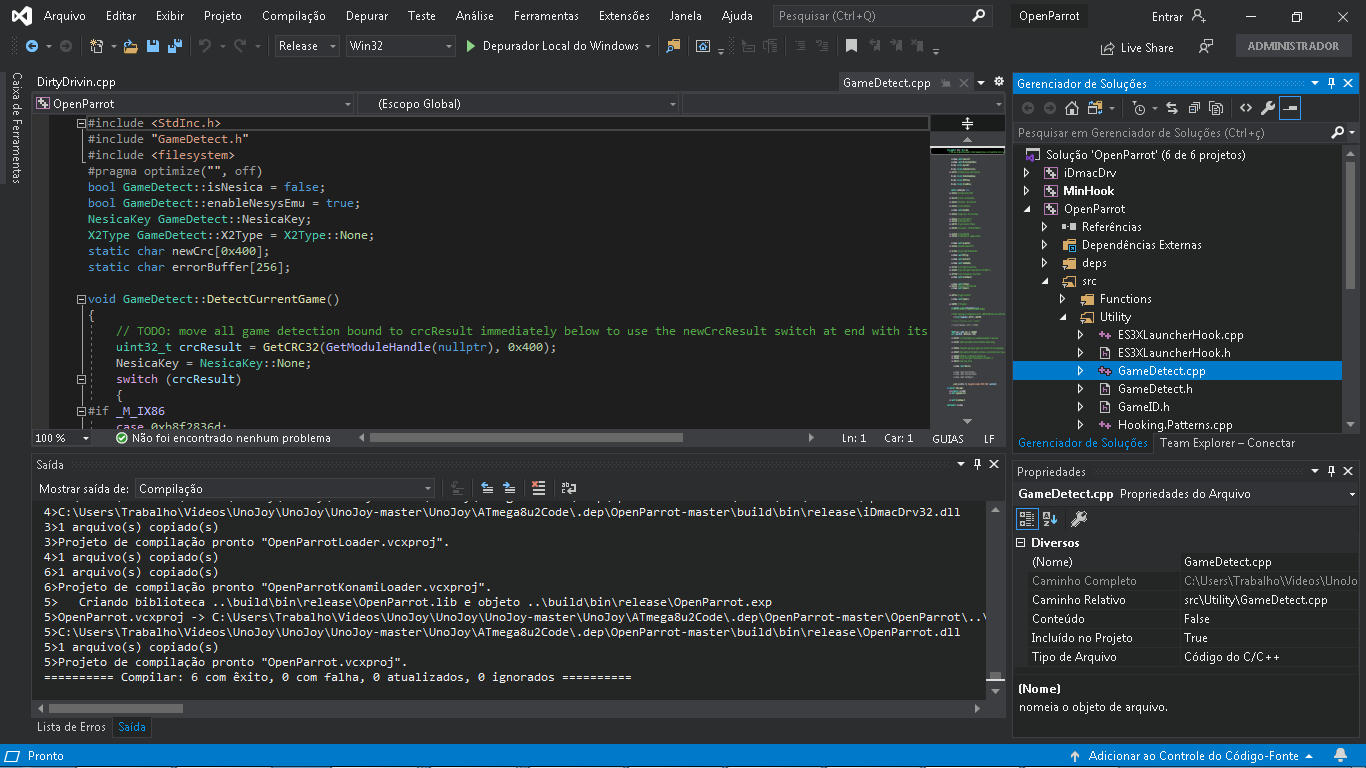
Task: Click the ADMINISTRADOR button
Action: tap(1293, 46)
